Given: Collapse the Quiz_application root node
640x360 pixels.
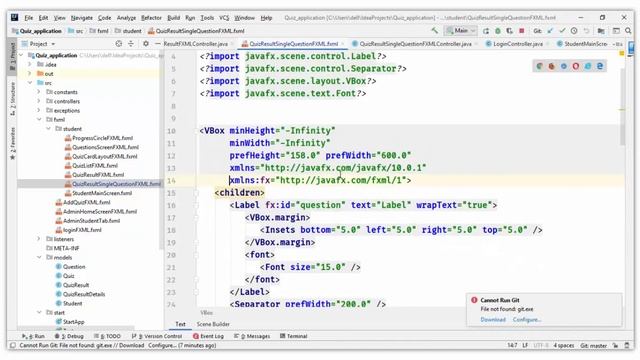Looking at the screenshot, I should coord(21,55).
